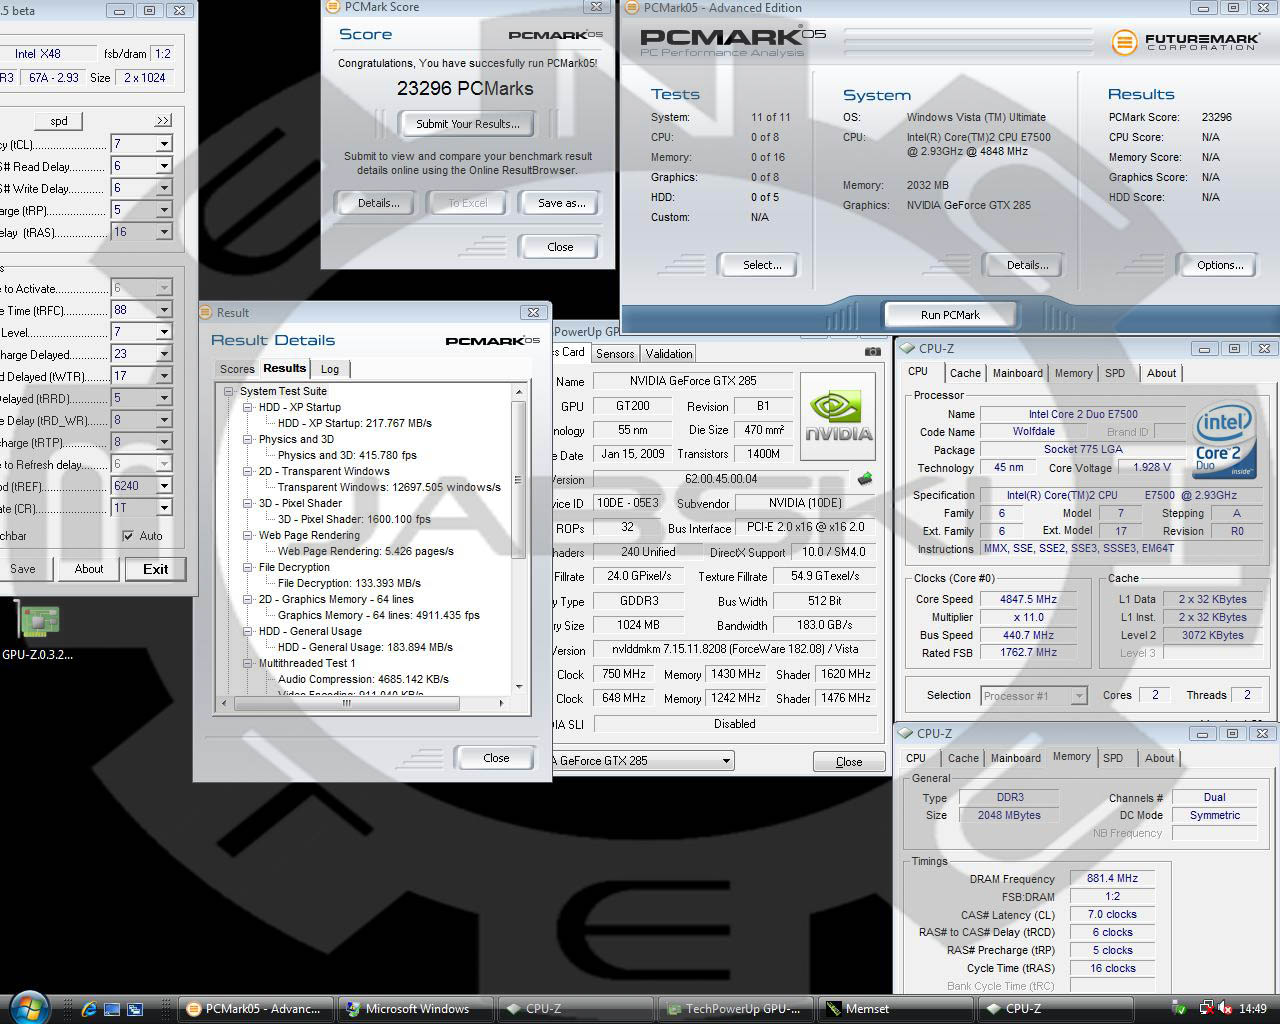Click the Intel Core 2 Duo logo in CPU-Z
This screenshot has width=1280, height=1024.
tap(1223, 440)
